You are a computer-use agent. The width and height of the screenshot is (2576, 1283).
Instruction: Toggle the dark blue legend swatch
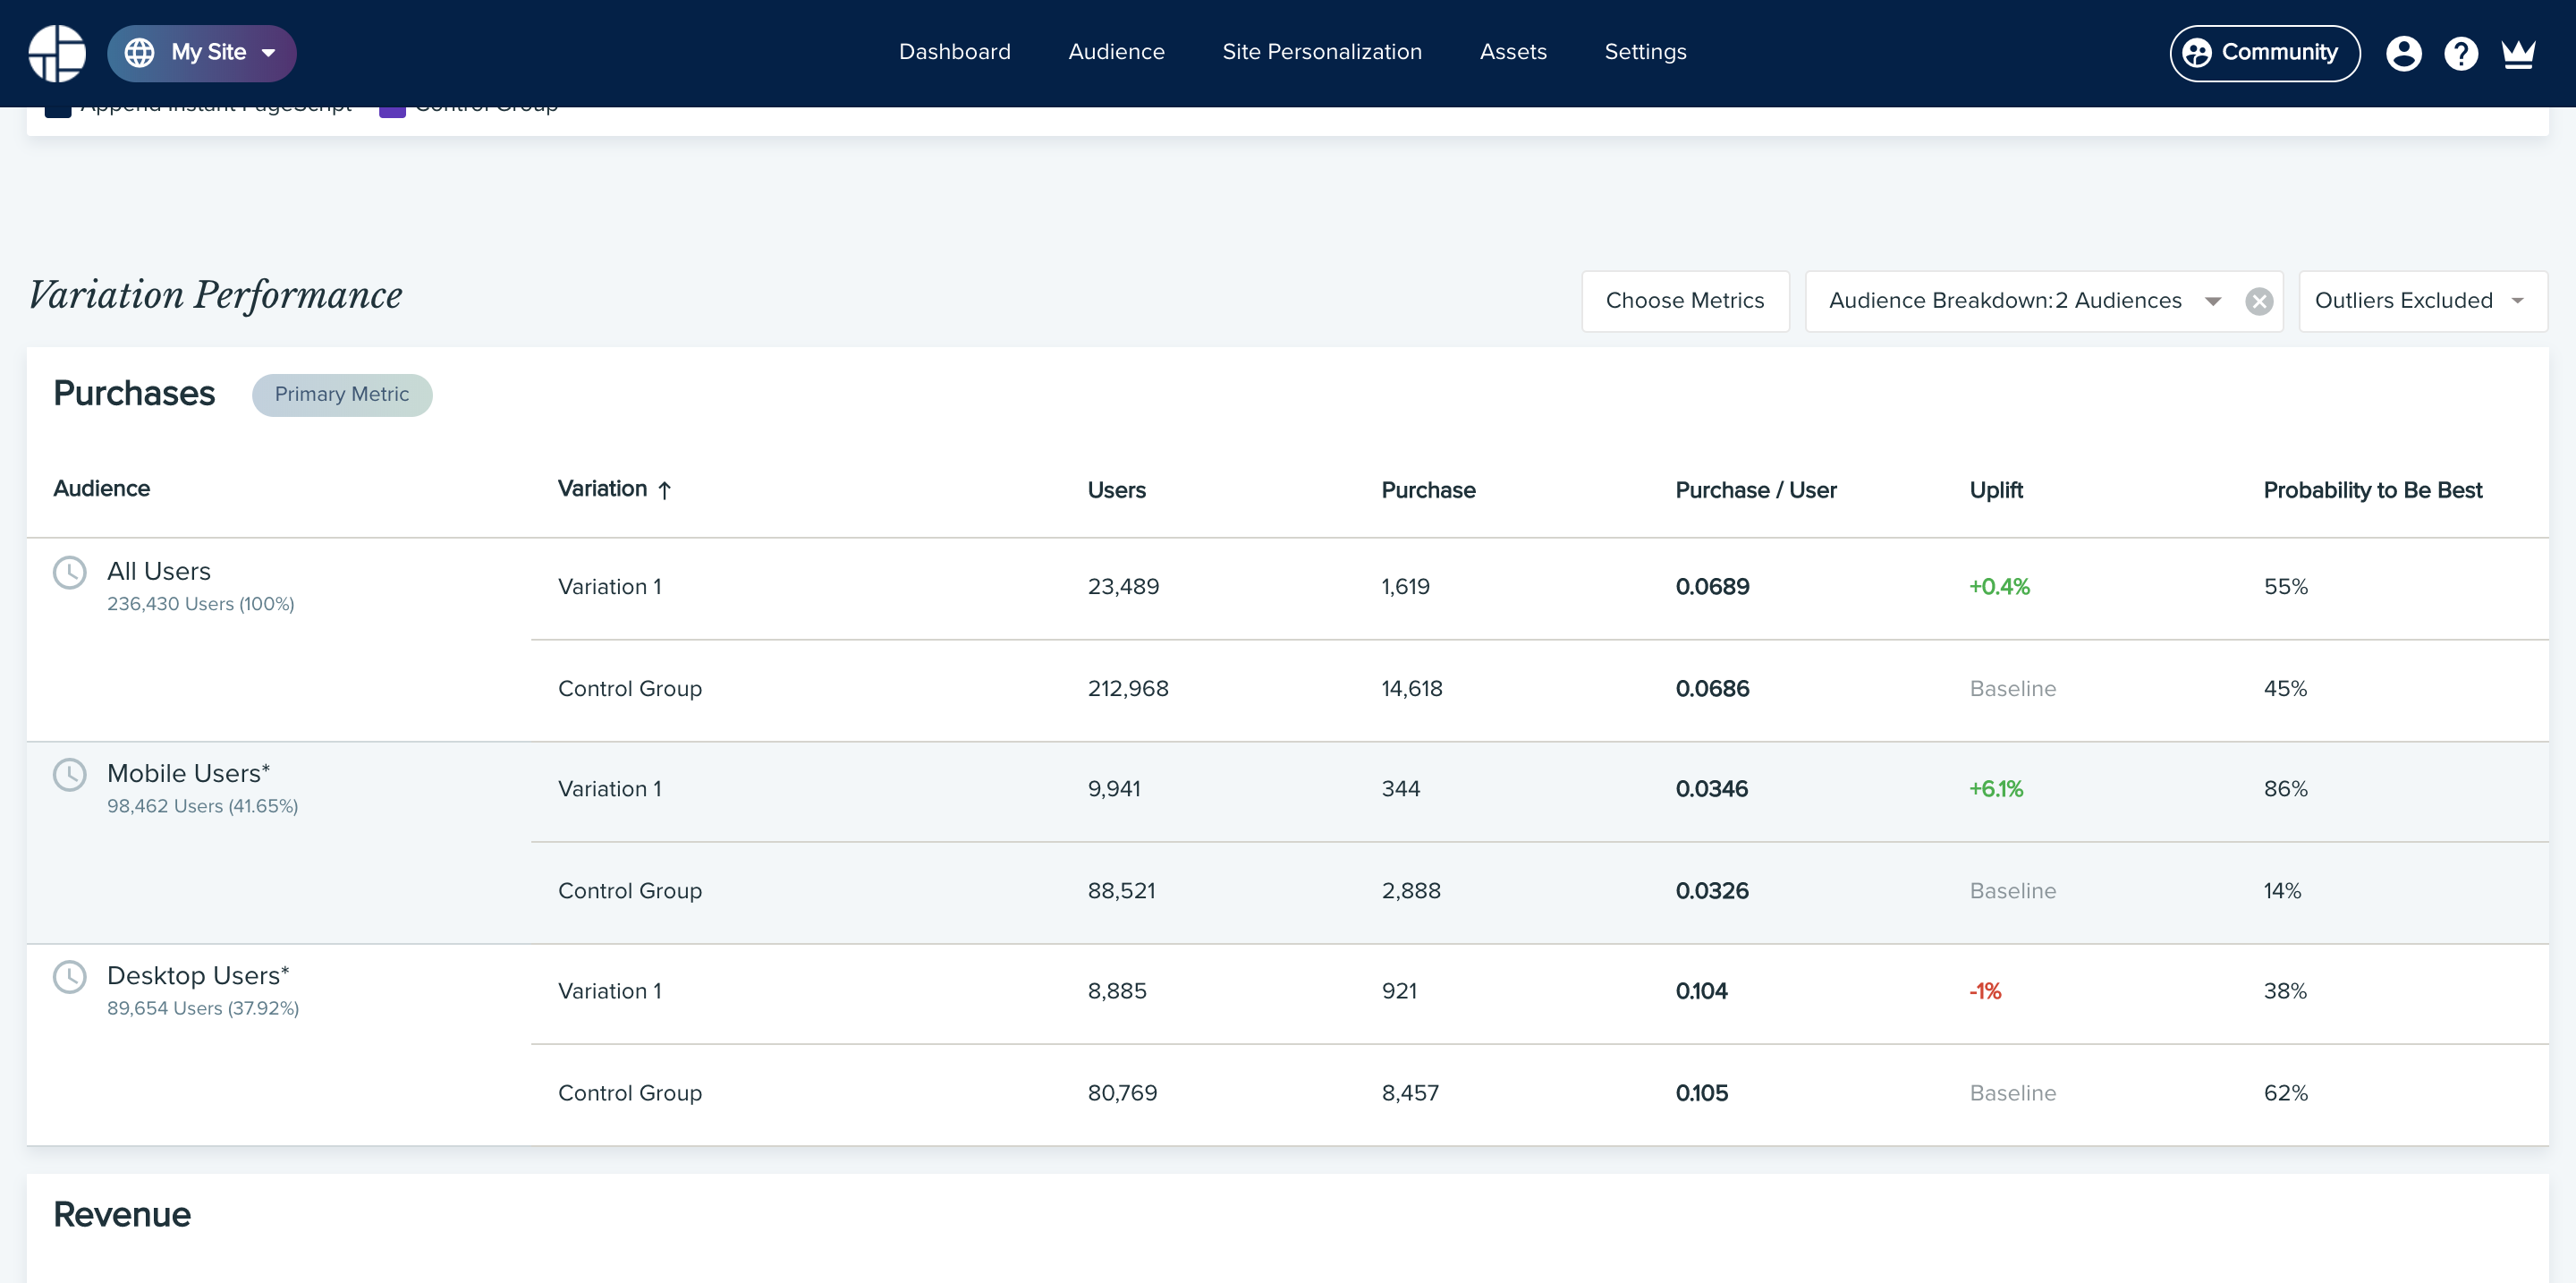[58, 110]
